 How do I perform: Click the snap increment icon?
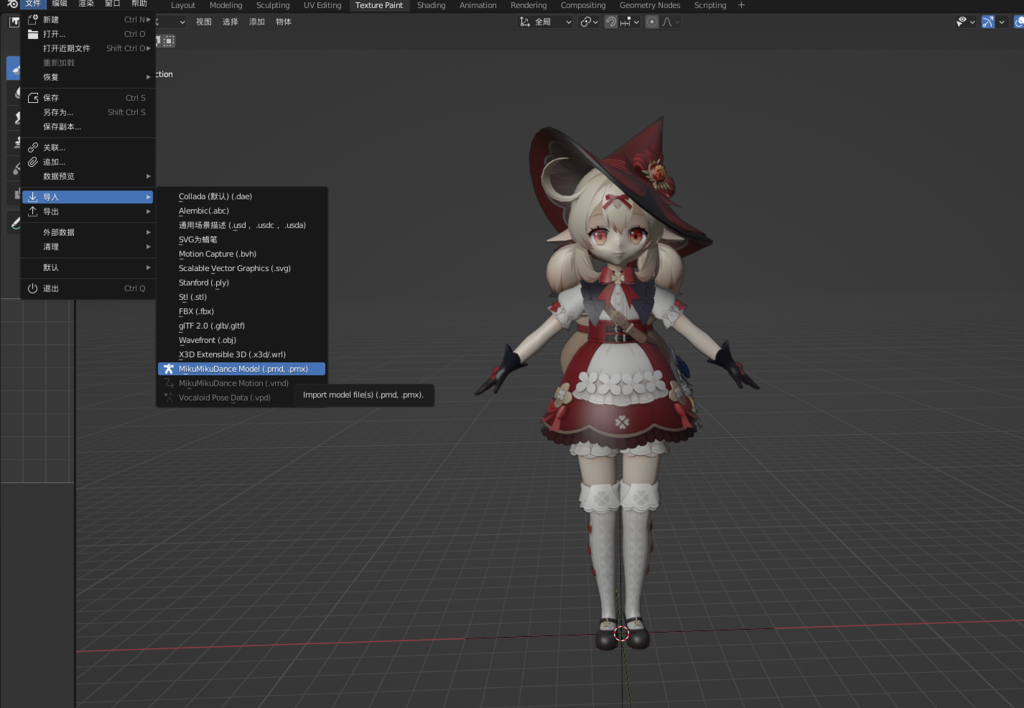pos(626,22)
